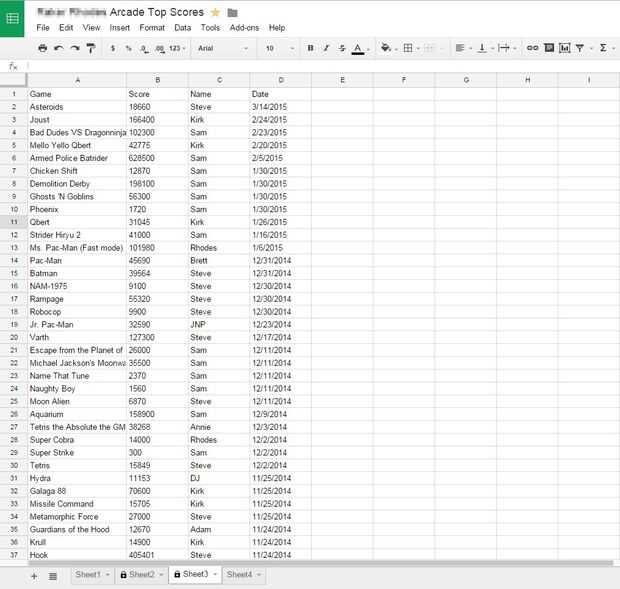Viewport: 620px width, 589px height.
Task: Select column D header
Action: (281, 80)
